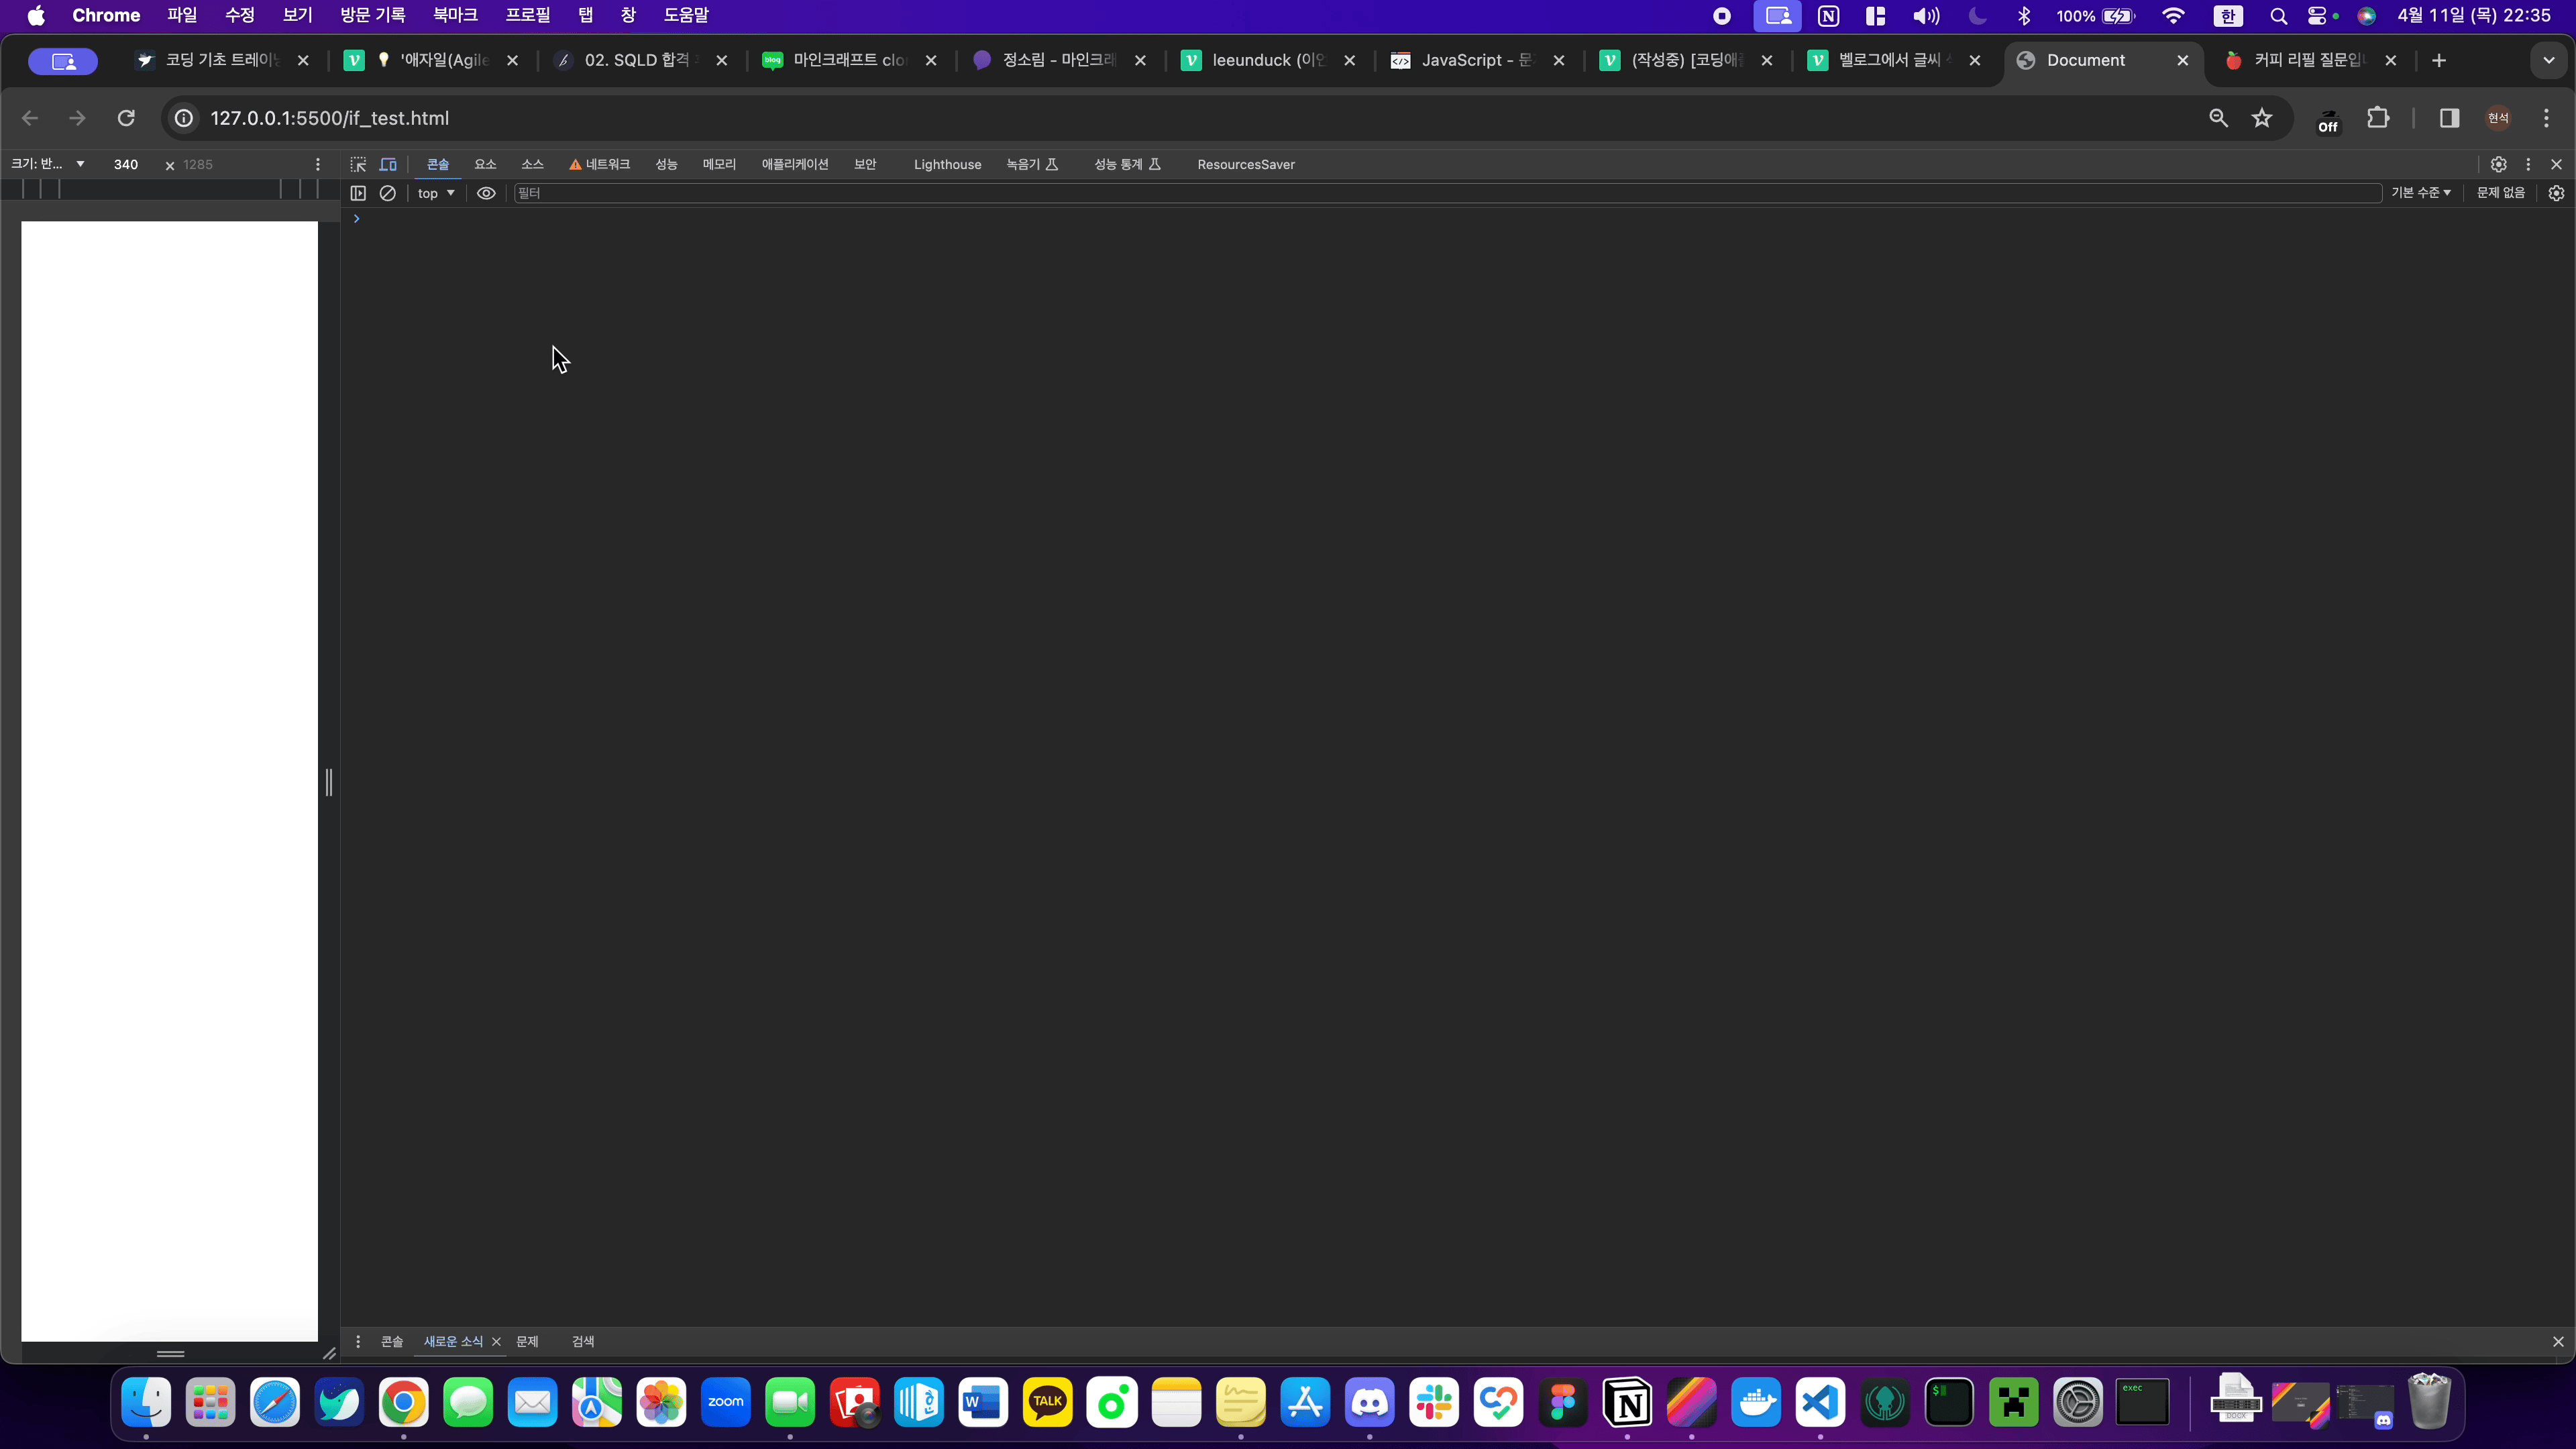Switch to the 요소 Elements tab
This screenshot has width=2576, height=1449.
(x=485, y=164)
